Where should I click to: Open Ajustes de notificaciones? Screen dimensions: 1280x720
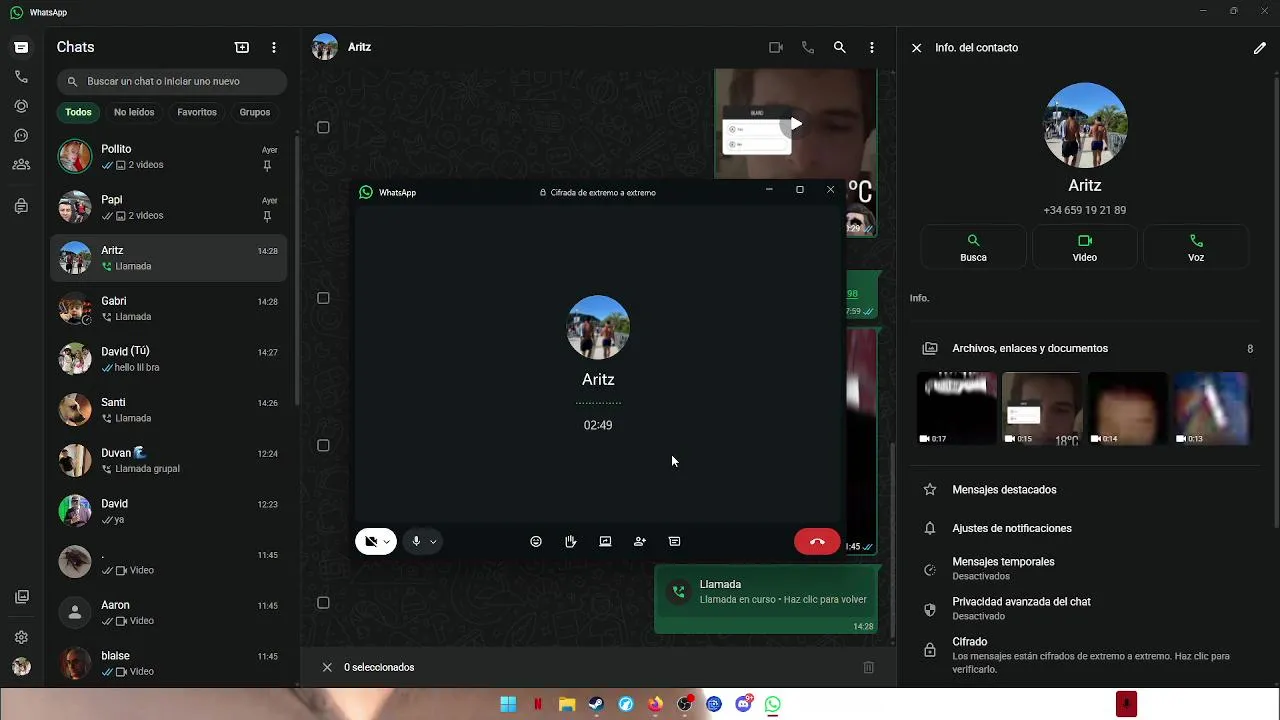1088,528
